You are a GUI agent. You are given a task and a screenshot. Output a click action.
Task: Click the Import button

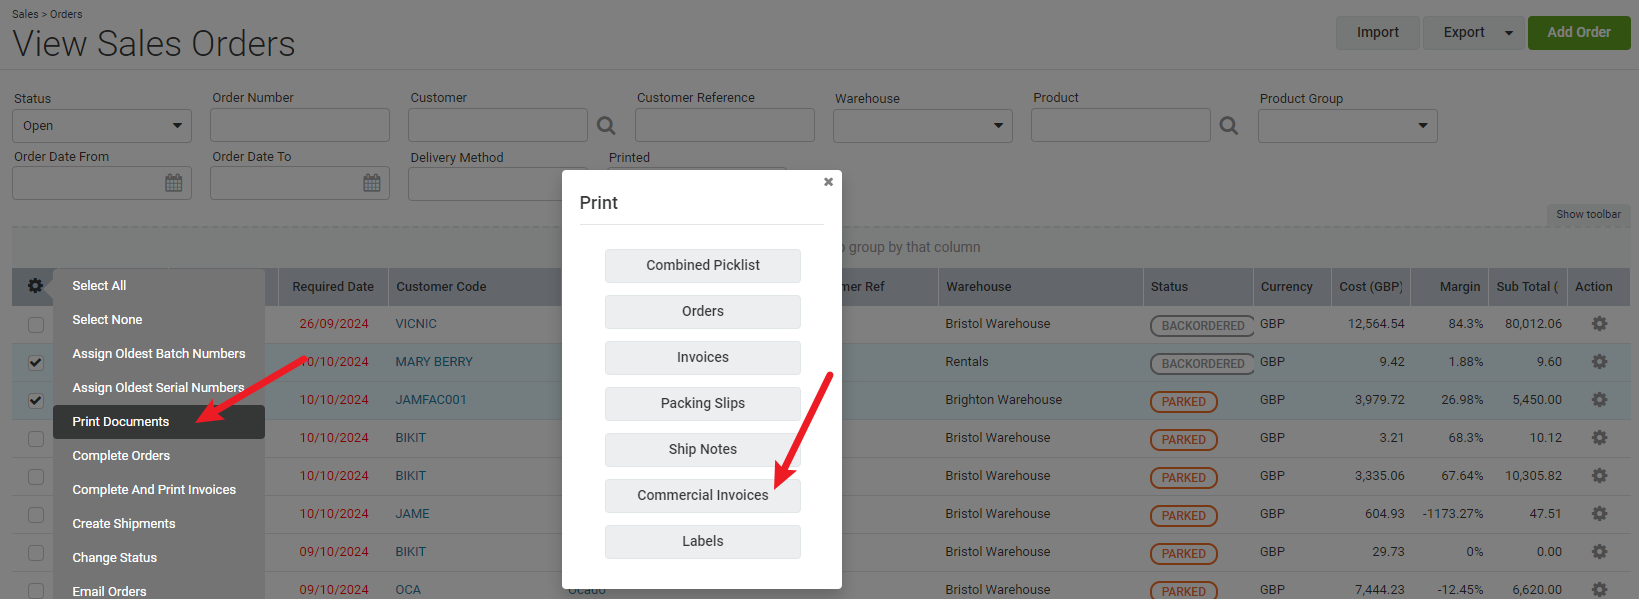(1378, 33)
